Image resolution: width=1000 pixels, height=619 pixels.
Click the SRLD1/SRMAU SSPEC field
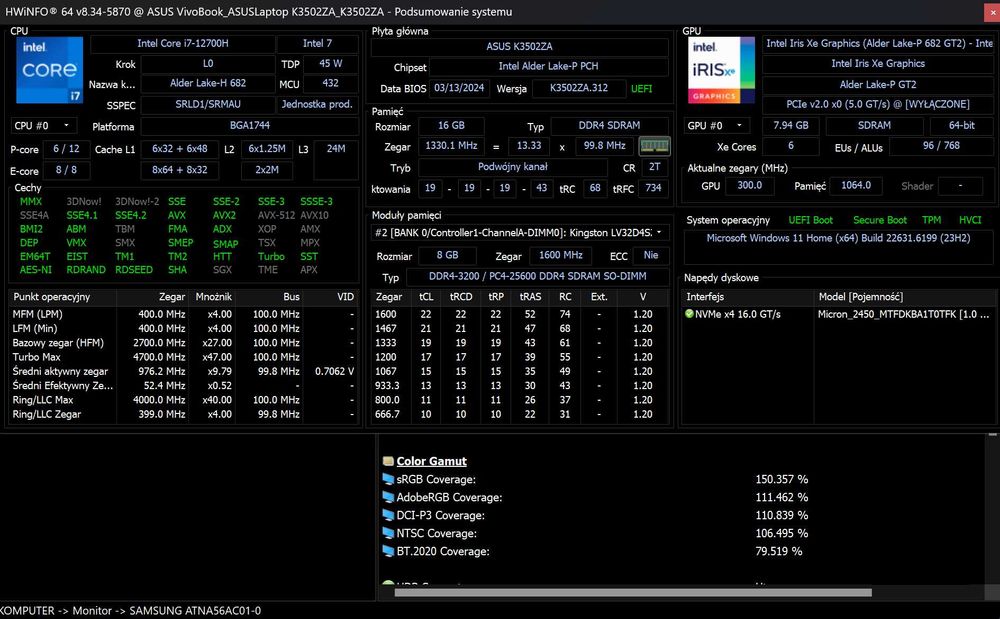tap(208, 104)
